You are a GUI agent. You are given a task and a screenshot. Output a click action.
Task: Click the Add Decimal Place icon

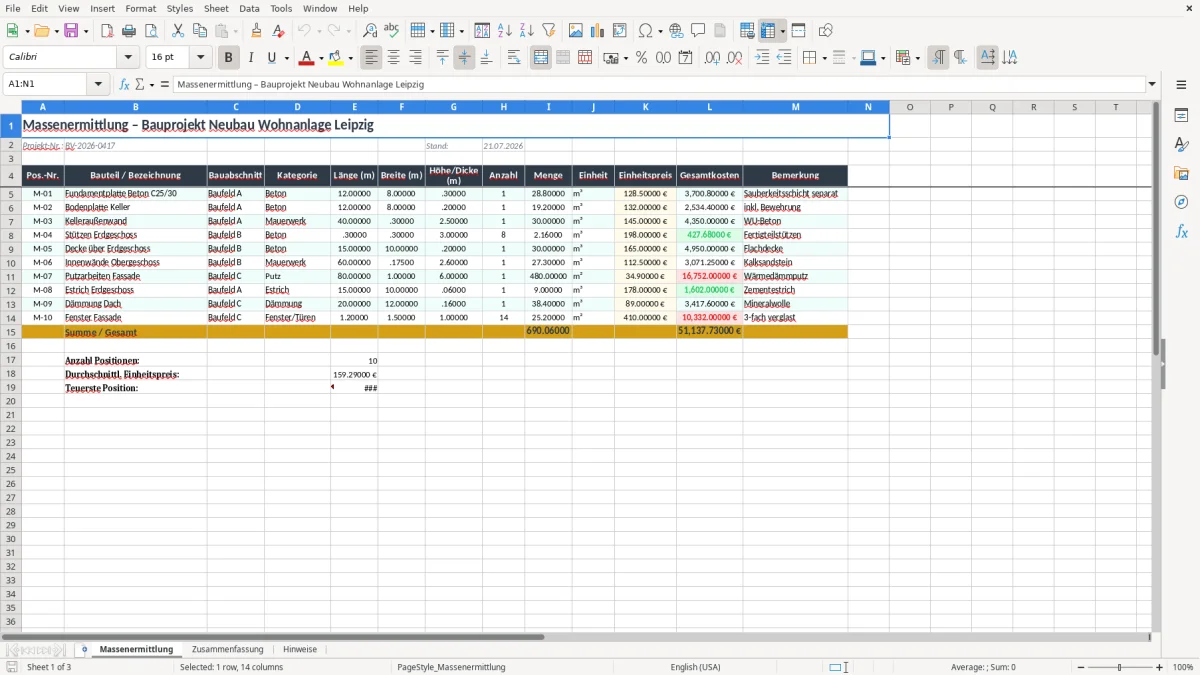[x=712, y=58]
